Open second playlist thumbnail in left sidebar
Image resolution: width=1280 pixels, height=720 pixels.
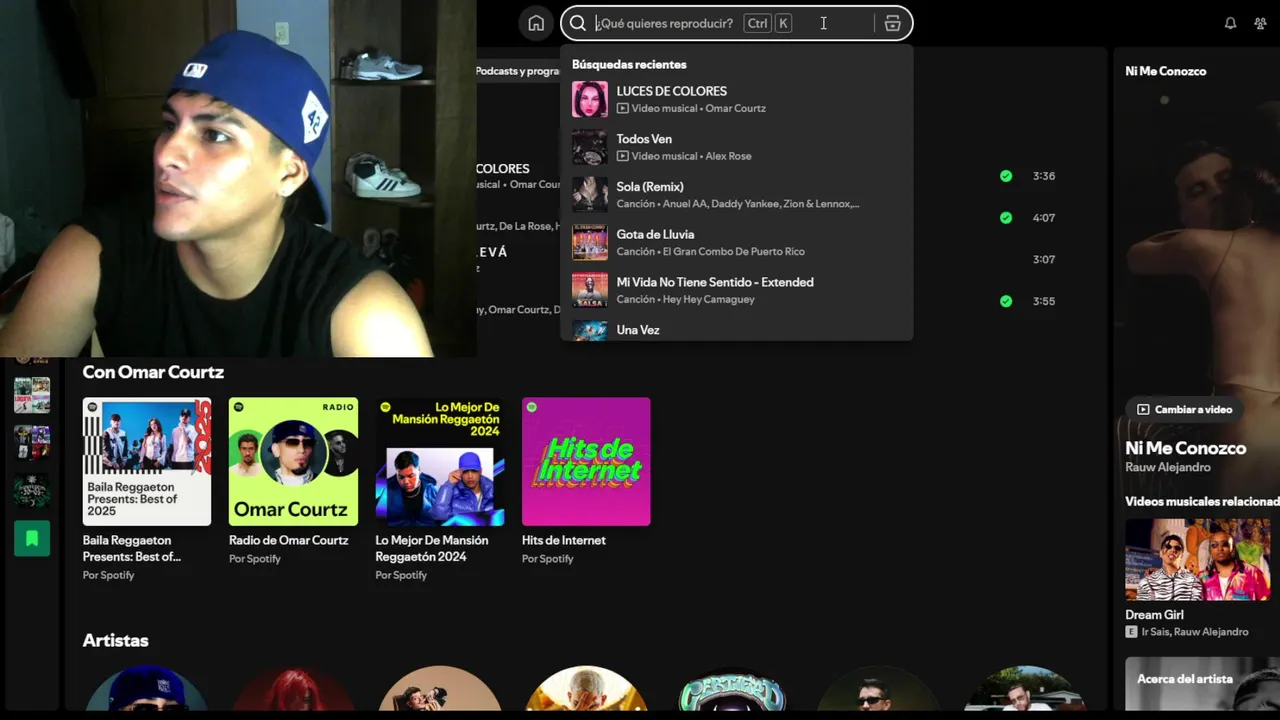point(32,443)
